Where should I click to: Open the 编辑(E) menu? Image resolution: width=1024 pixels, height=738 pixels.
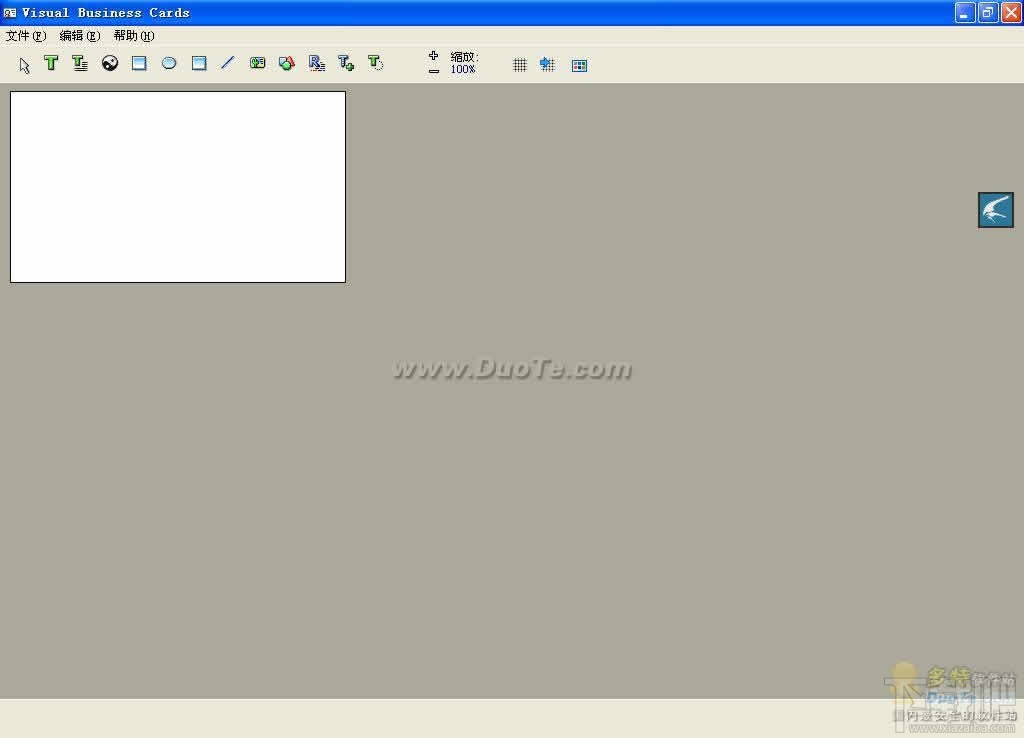[x=80, y=35]
